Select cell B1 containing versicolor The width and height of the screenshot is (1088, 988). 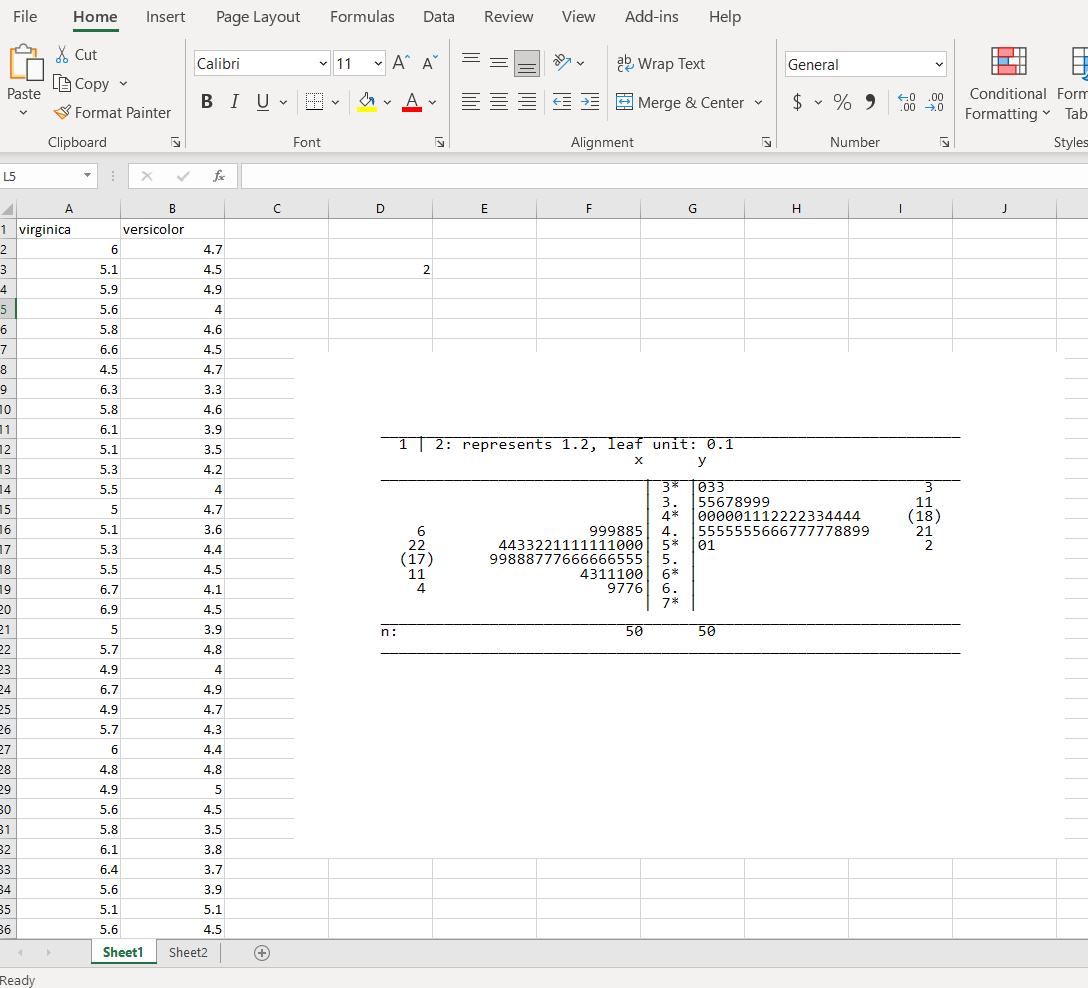coord(172,230)
